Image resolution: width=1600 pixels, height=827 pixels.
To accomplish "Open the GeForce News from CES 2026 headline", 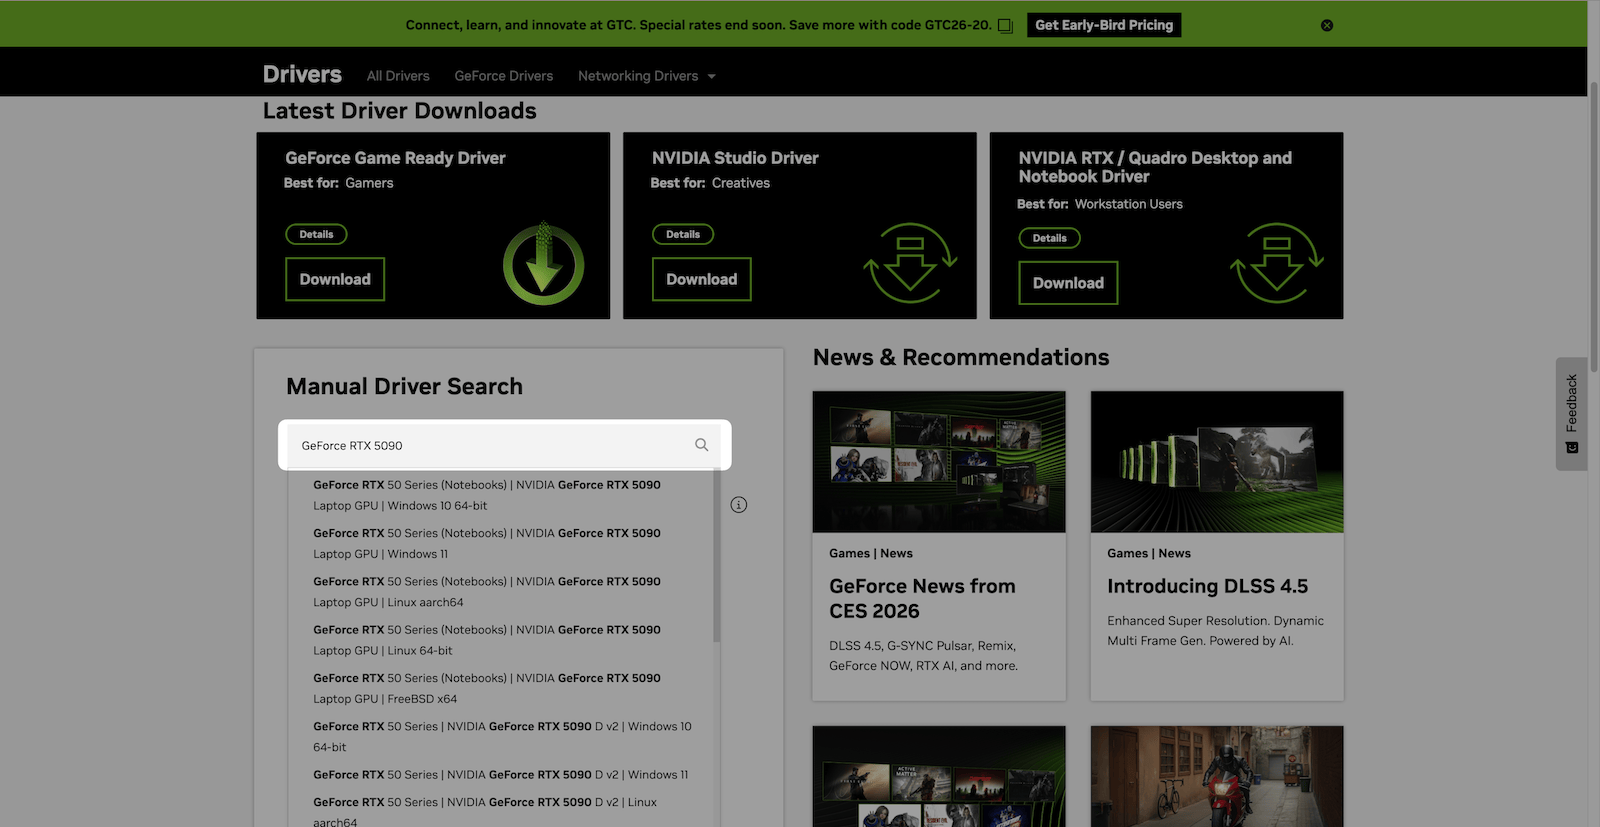I will 922,599.
